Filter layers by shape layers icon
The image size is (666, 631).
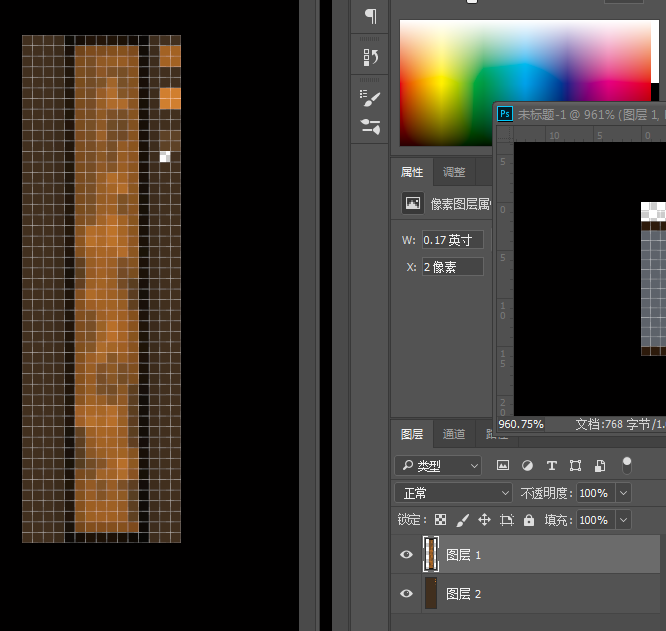point(576,466)
